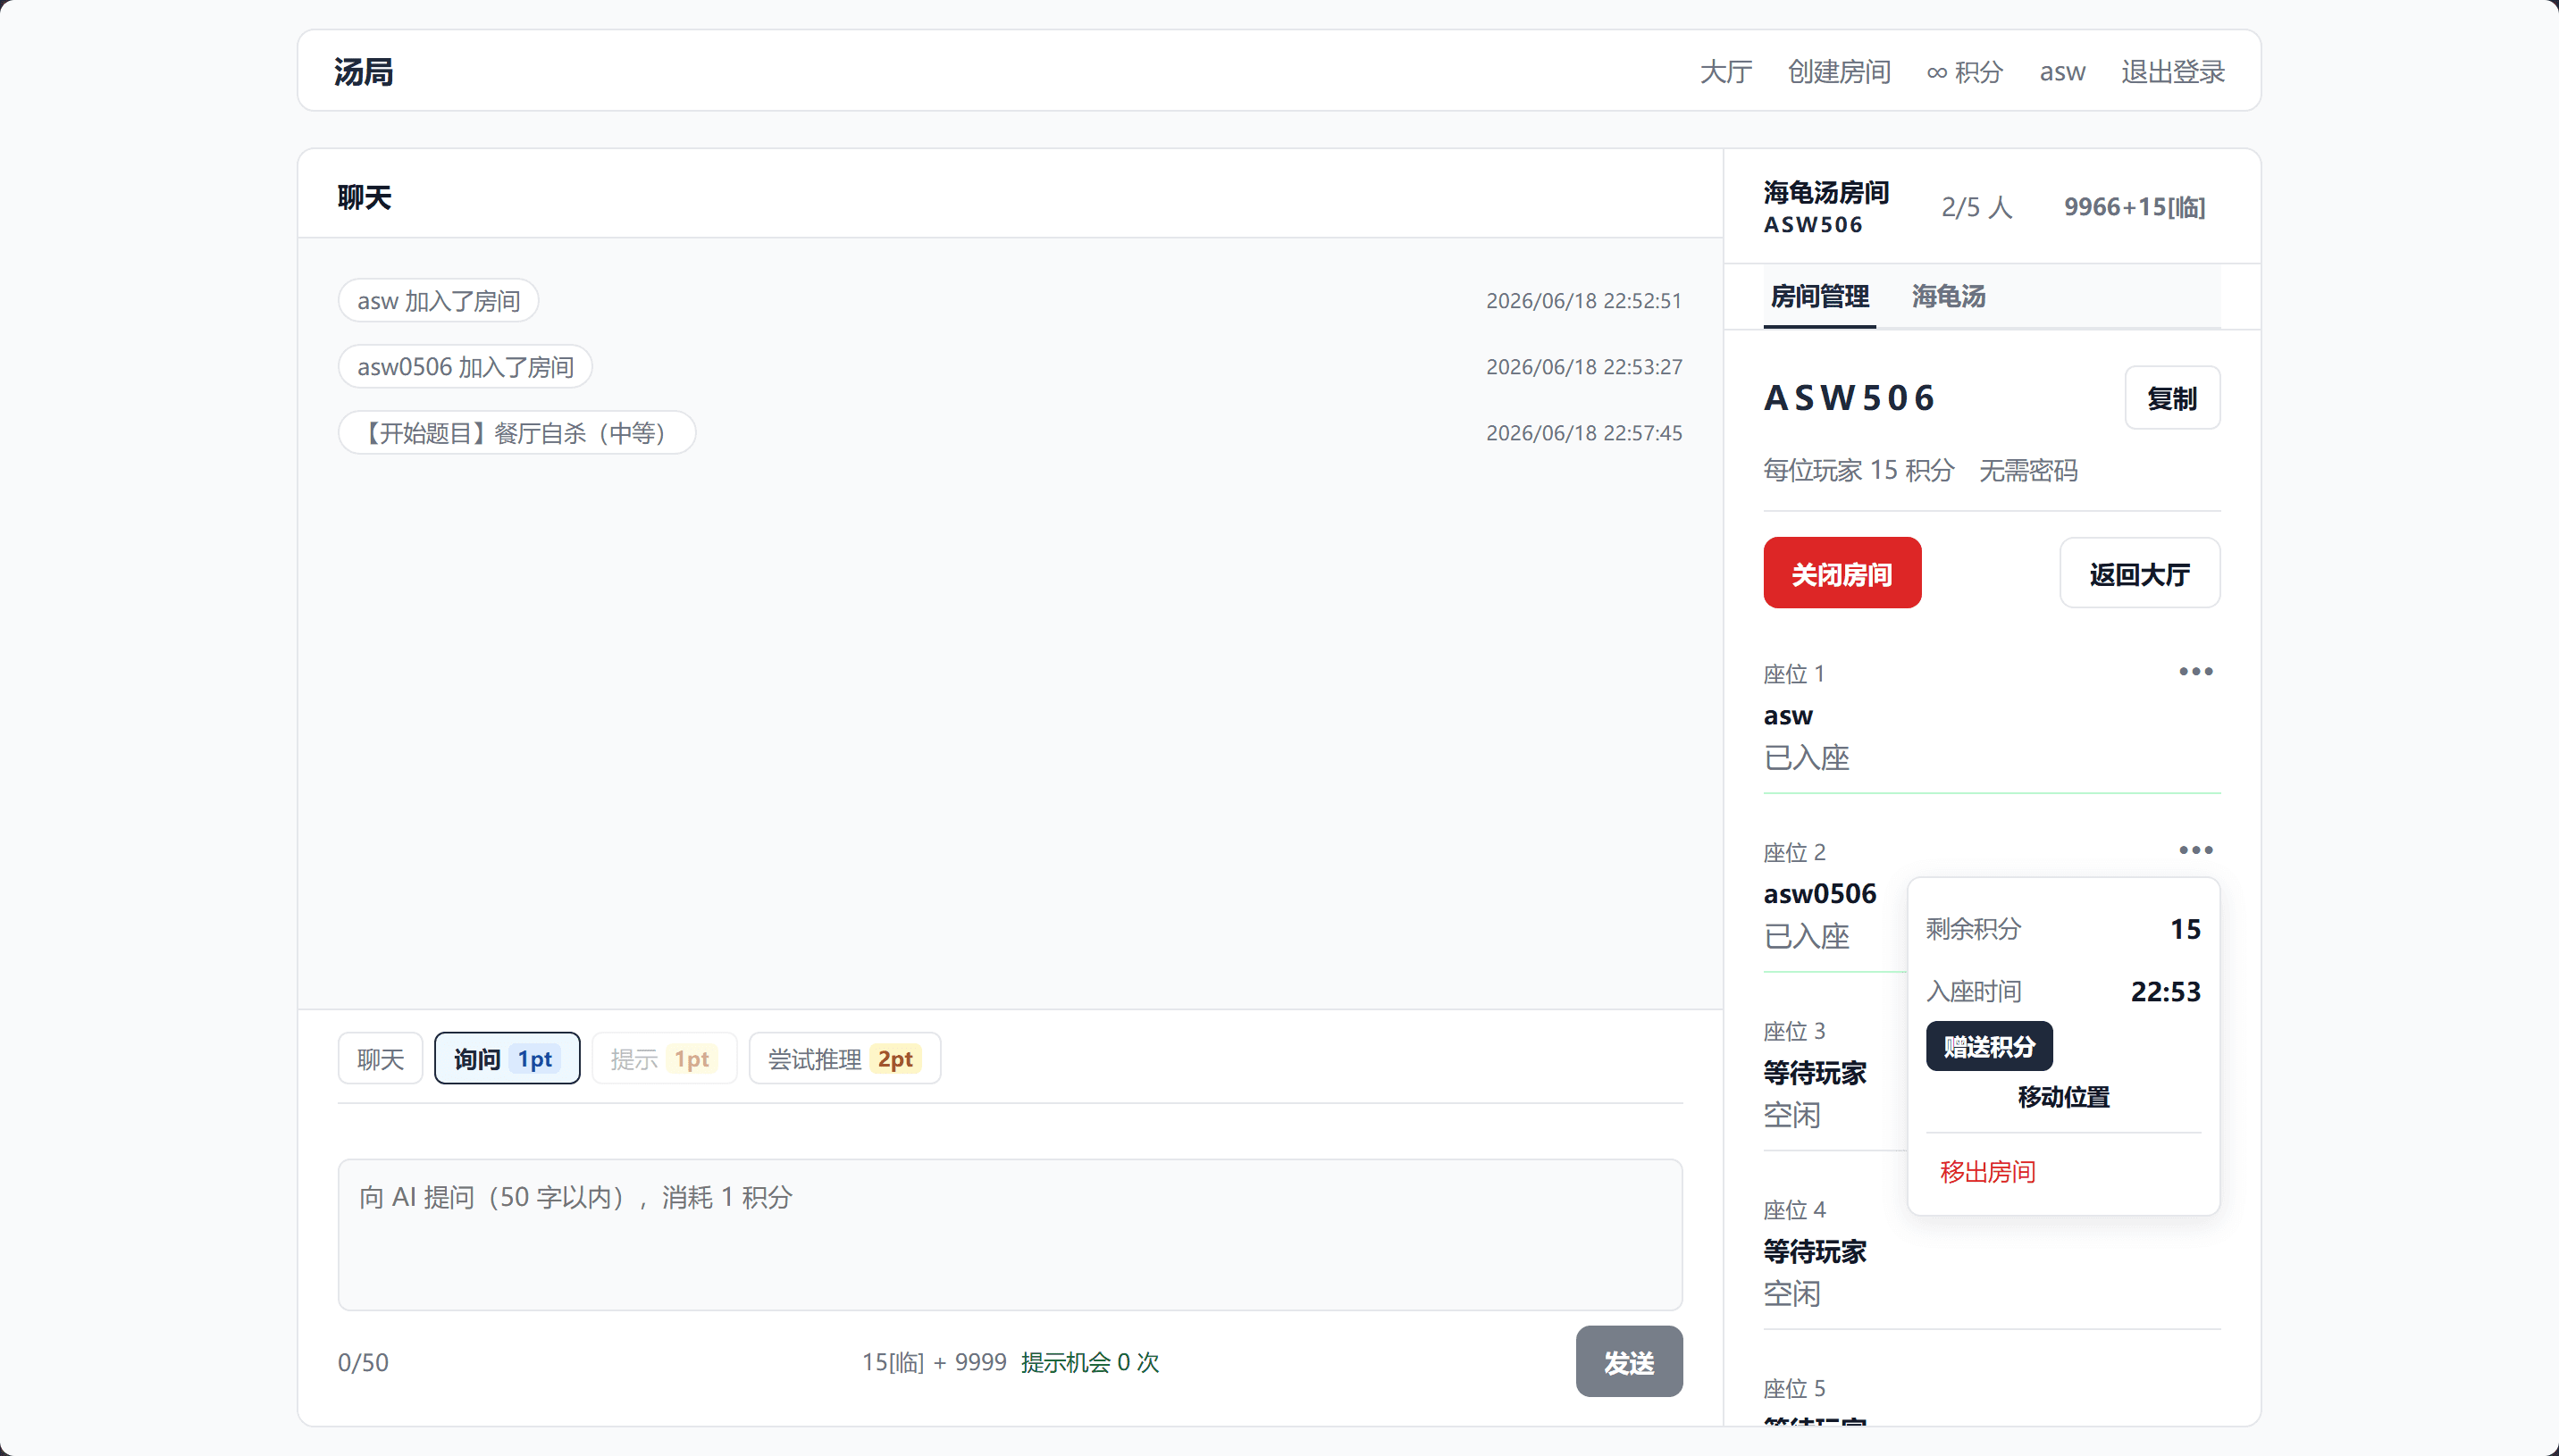2559x1456 pixels.
Task: Click the 2/5 人 player count
Action: coord(1976,206)
